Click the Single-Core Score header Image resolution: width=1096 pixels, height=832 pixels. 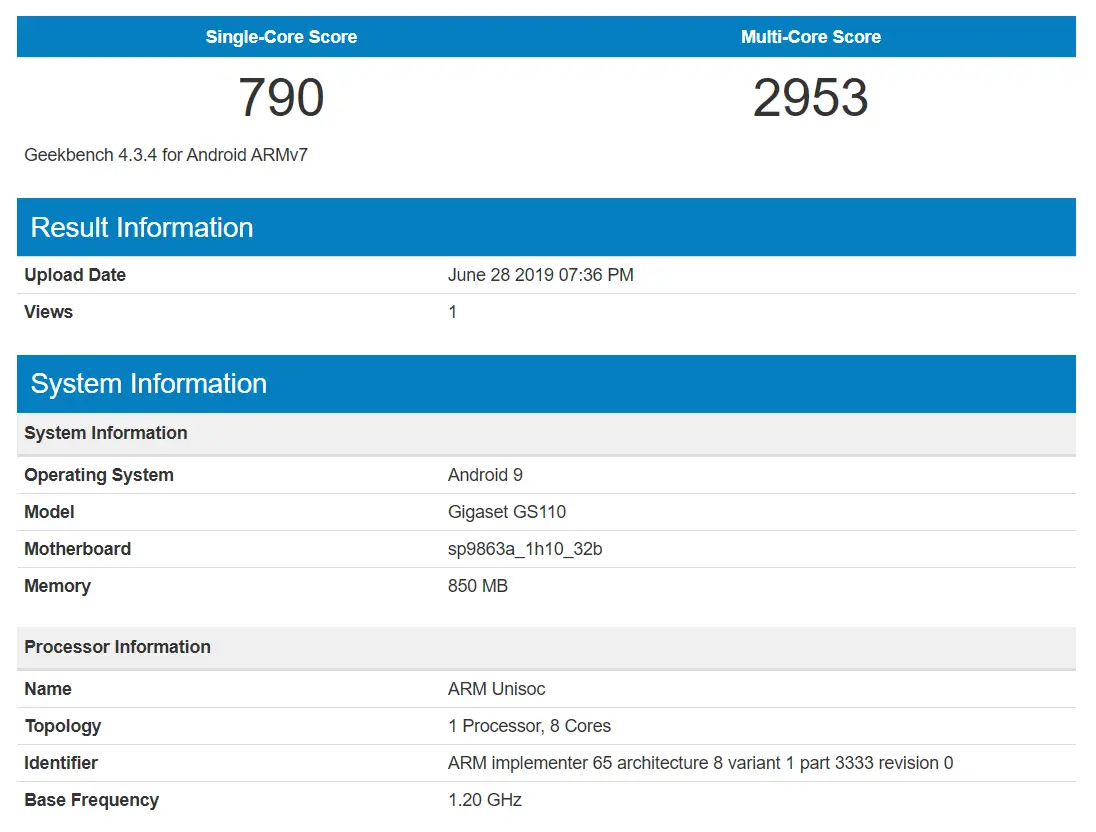click(x=281, y=37)
